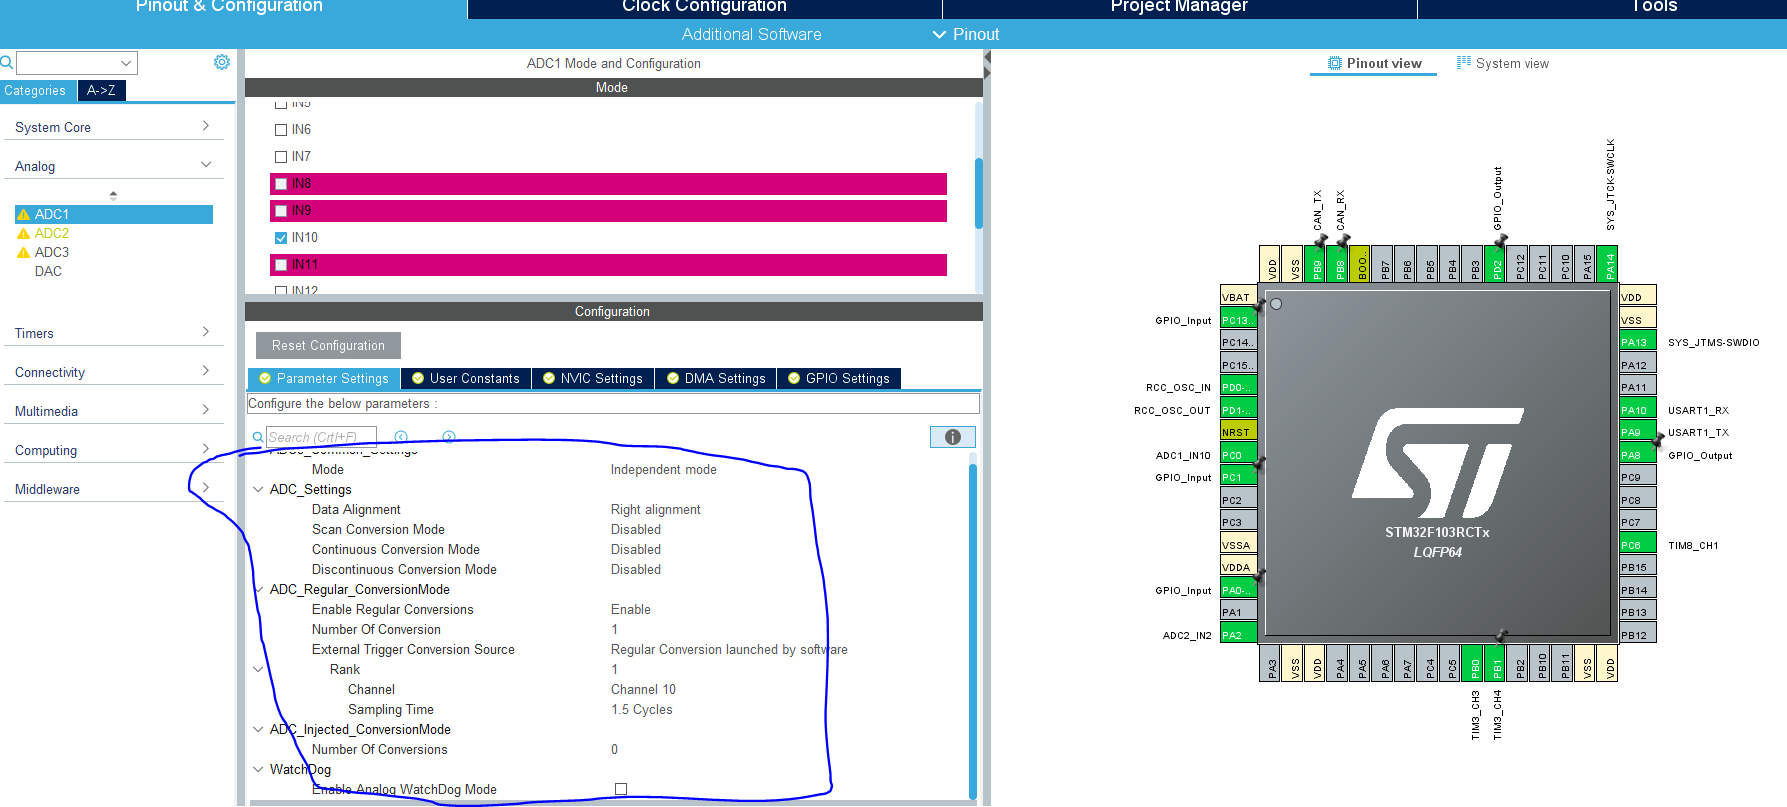Open Additional Software

coord(751,34)
